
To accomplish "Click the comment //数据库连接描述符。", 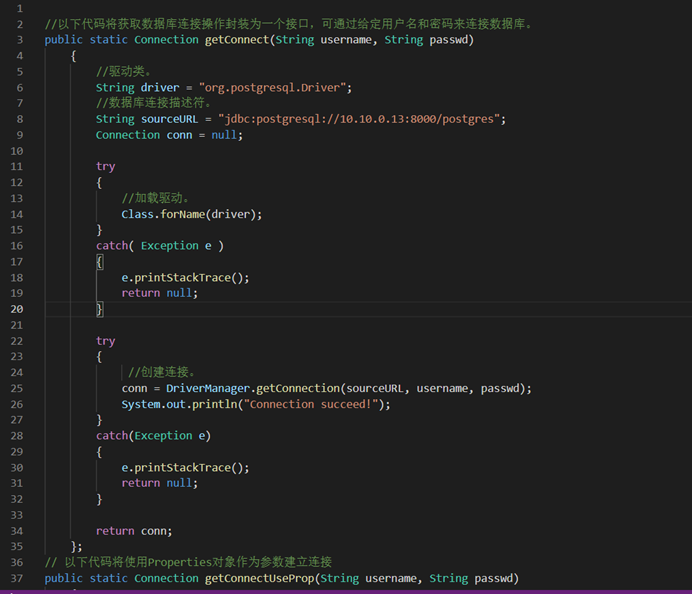I will [154, 103].
